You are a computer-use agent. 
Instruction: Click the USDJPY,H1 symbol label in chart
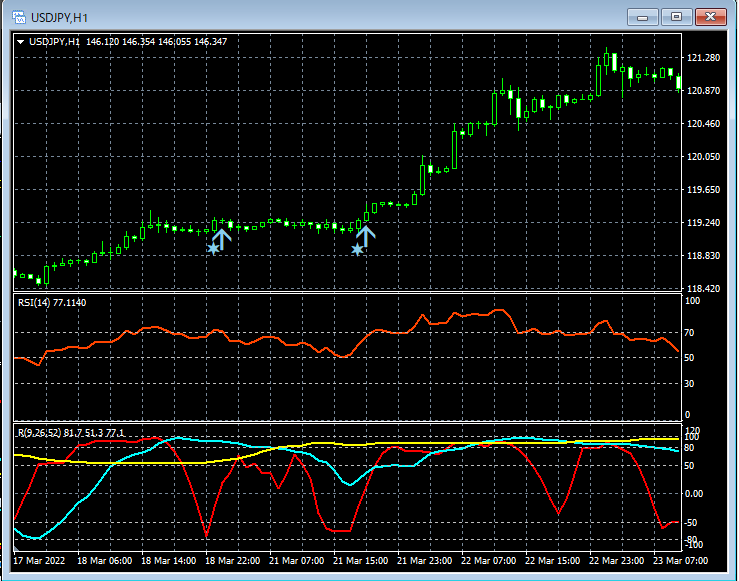[x=55, y=42]
